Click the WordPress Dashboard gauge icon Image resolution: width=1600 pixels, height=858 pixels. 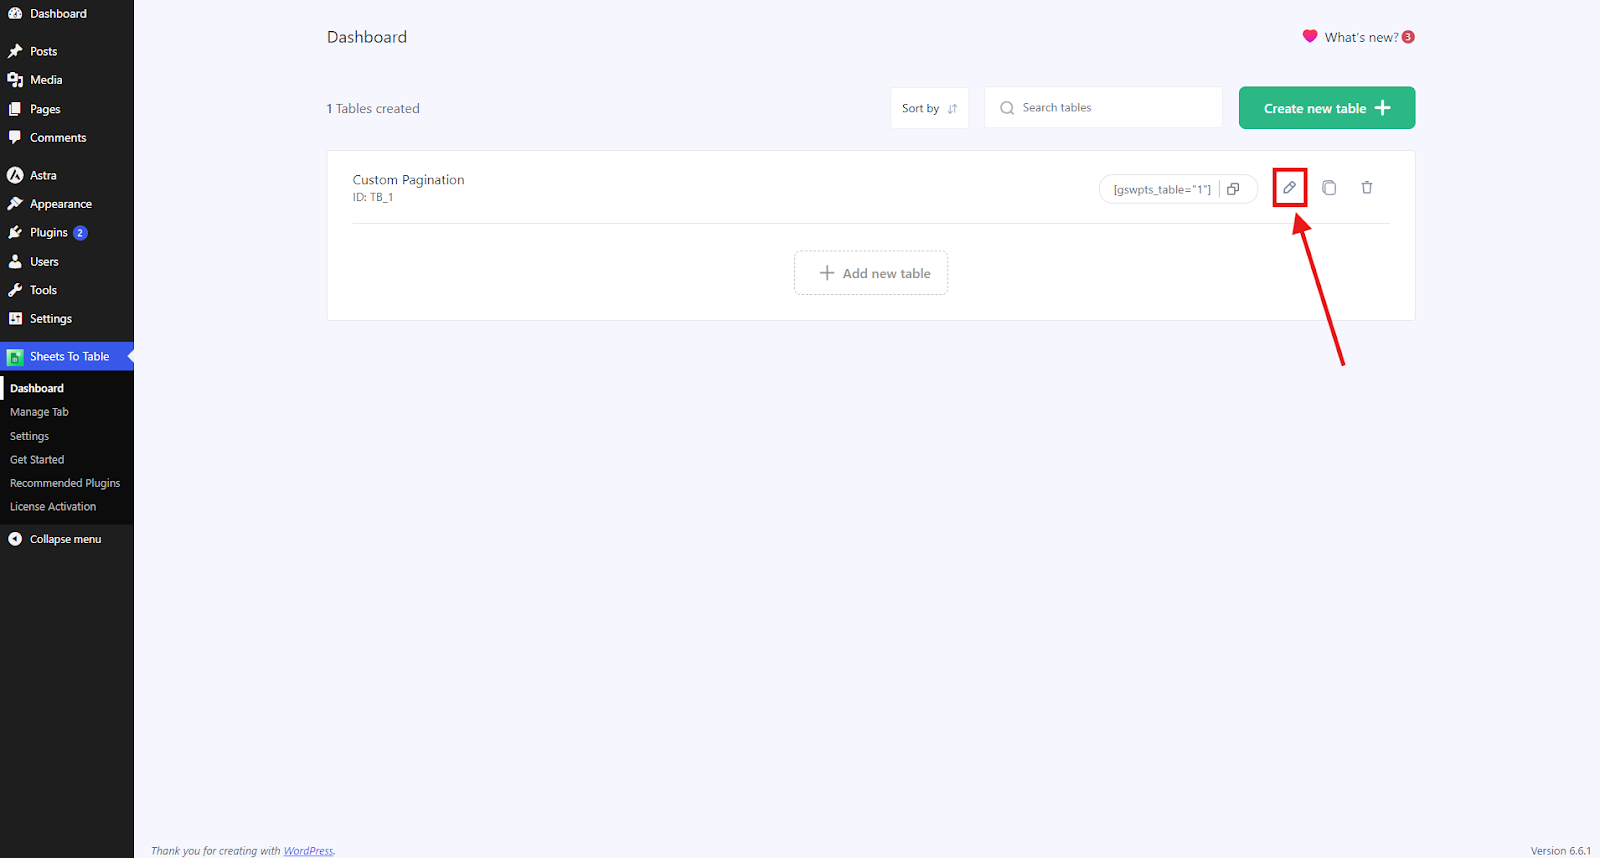click(15, 13)
